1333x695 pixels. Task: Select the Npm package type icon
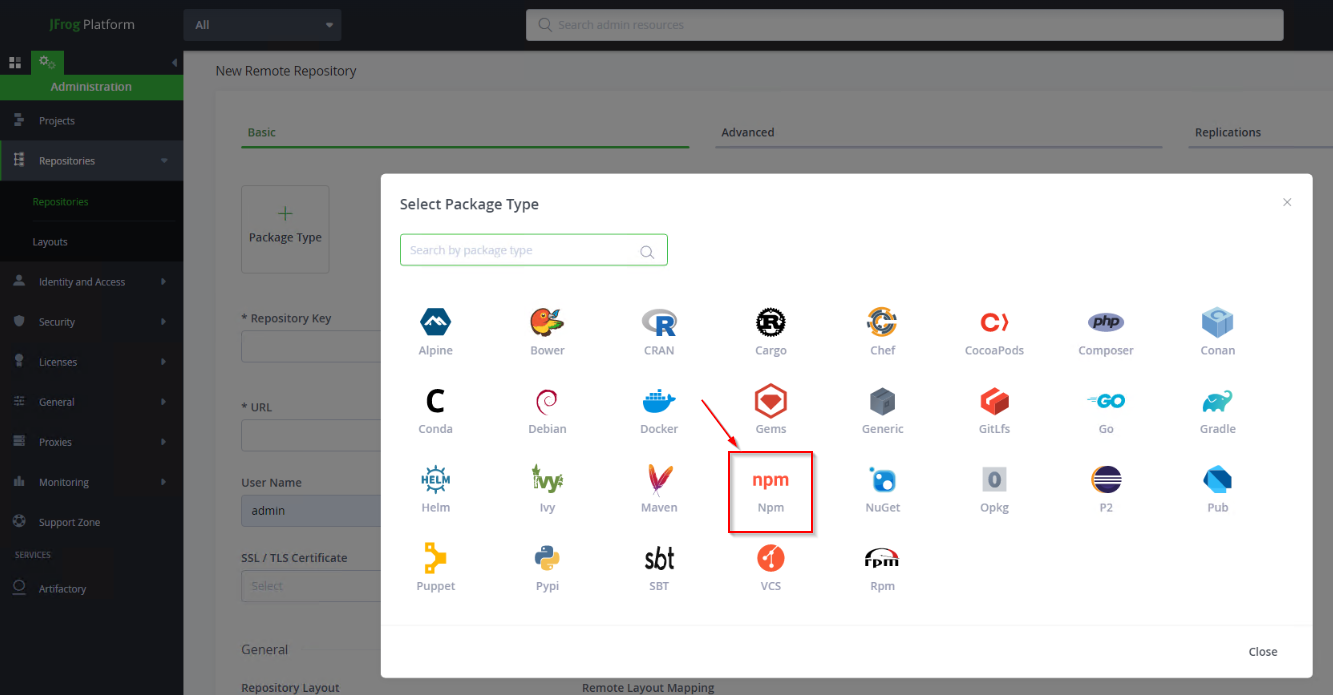point(770,481)
